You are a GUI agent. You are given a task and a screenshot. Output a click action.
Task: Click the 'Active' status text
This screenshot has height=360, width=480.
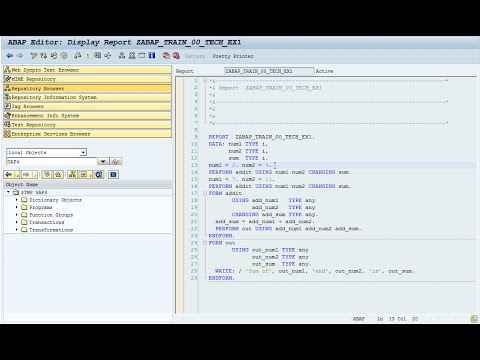(324, 71)
